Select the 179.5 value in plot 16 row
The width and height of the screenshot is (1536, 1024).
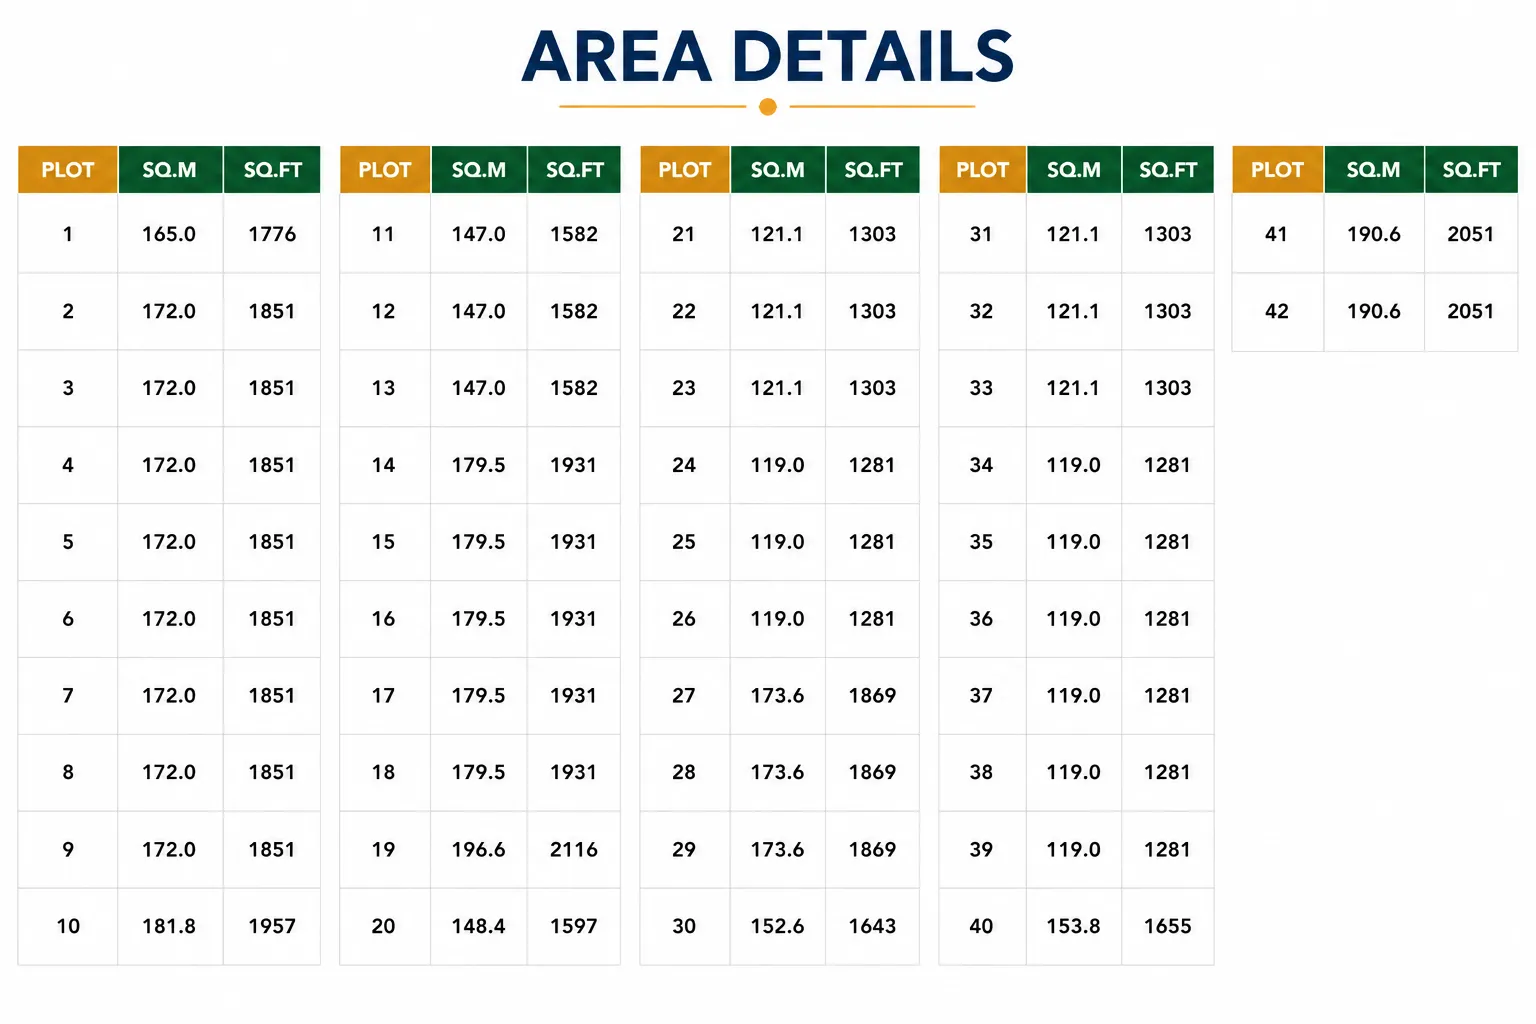coord(478,619)
